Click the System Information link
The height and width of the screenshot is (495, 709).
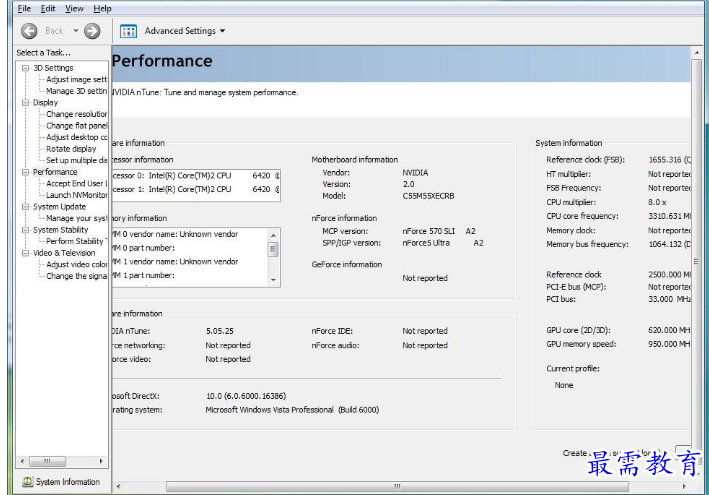pos(68,482)
